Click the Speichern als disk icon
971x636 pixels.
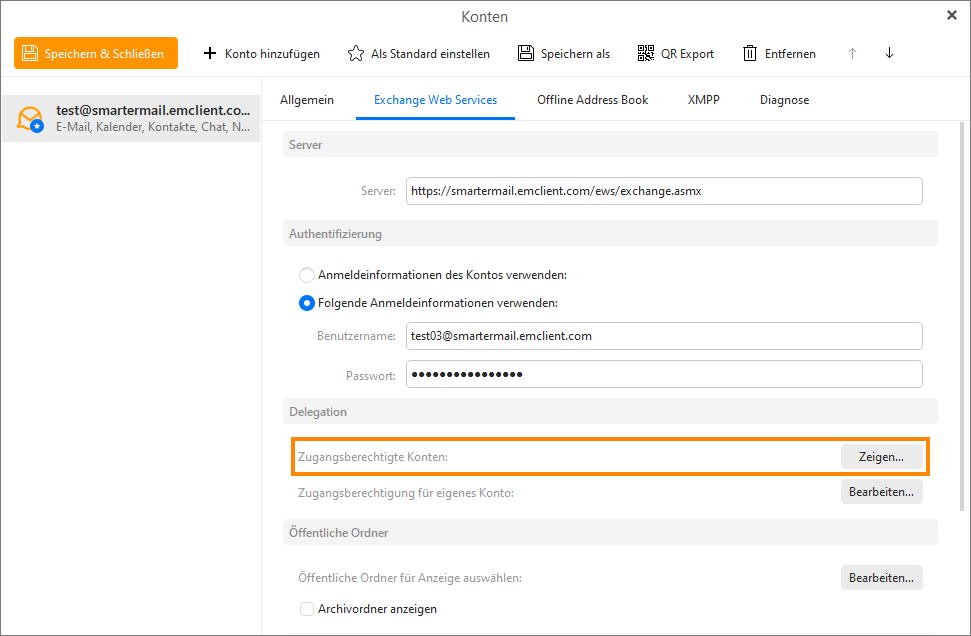tap(526, 53)
